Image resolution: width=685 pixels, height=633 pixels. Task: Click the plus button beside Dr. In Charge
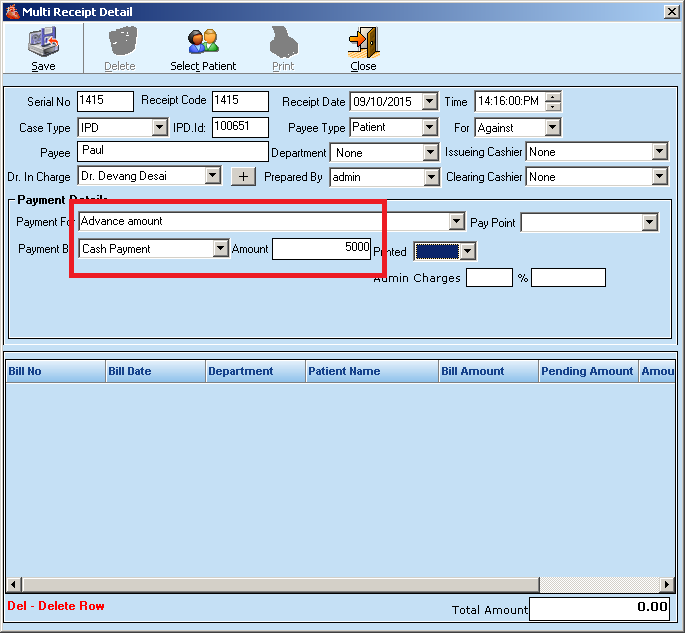pyautogui.click(x=243, y=176)
